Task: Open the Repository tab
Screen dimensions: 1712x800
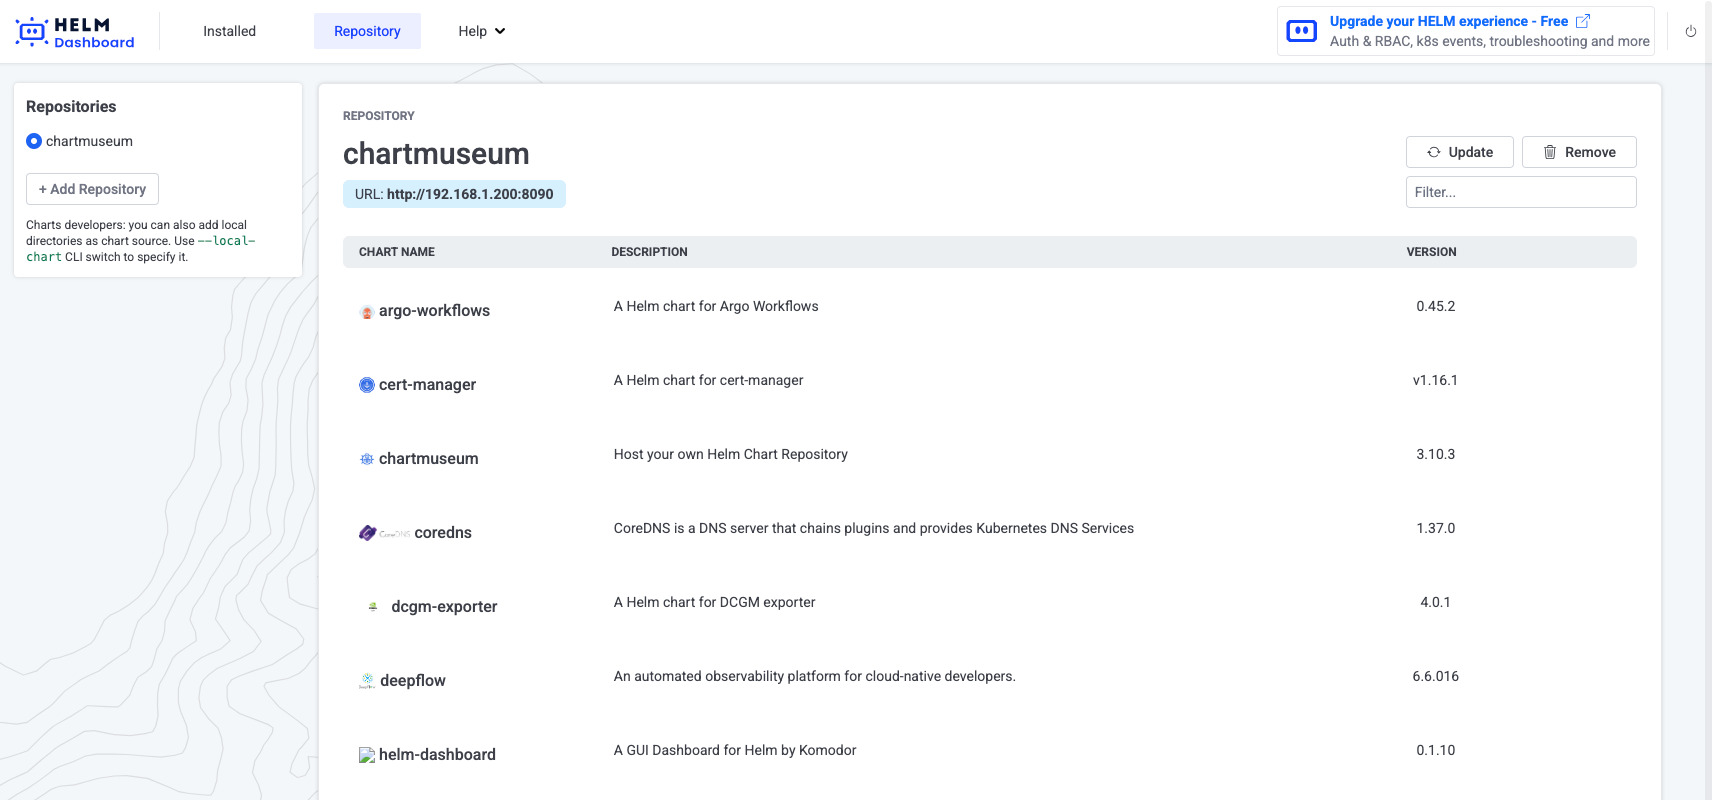Action: [367, 31]
